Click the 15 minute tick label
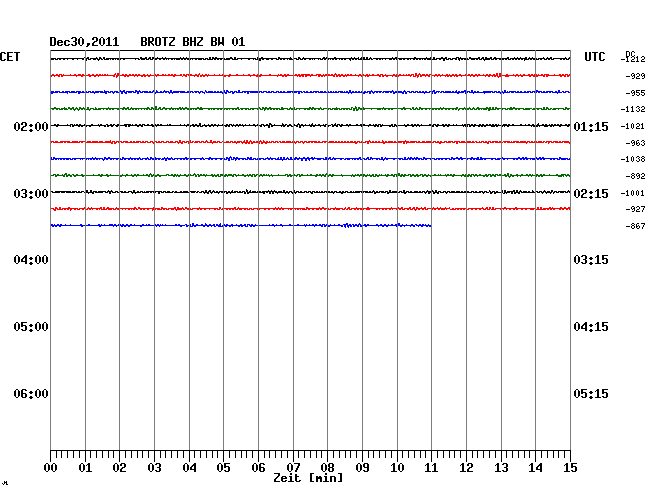This screenshot has height=494, width=650. tap(570, 468)
